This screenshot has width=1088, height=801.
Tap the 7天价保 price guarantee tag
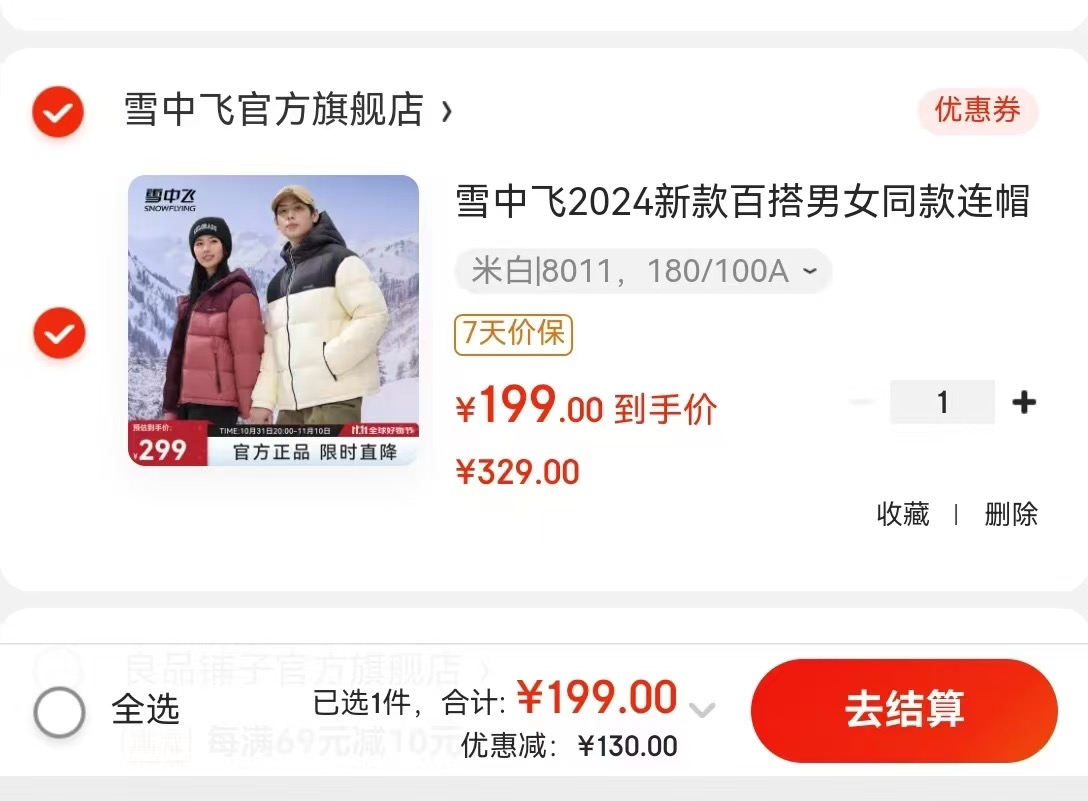click(513, 334)
